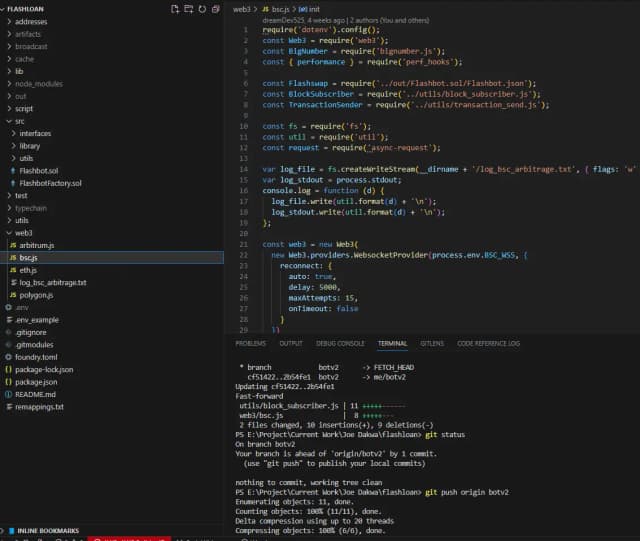
Task: Expand the Inline Bookmarks section
Action: [47, 529]
